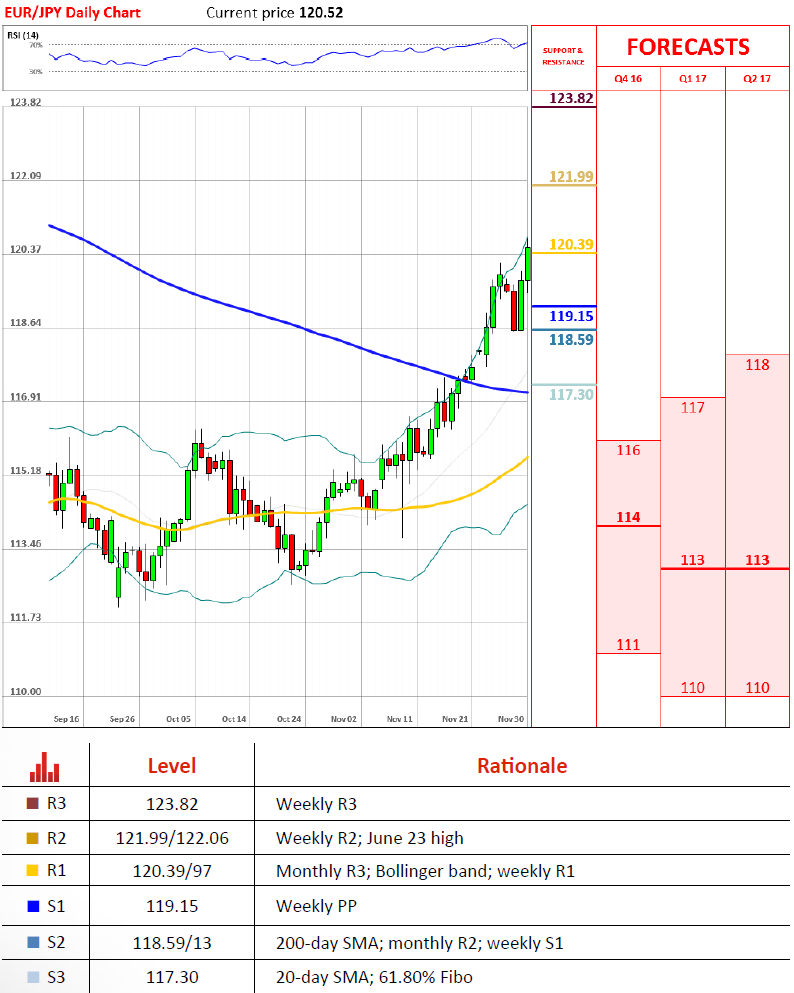
Task: Click the table cell '121.99/122.06'
Action: tap(172, 838)
